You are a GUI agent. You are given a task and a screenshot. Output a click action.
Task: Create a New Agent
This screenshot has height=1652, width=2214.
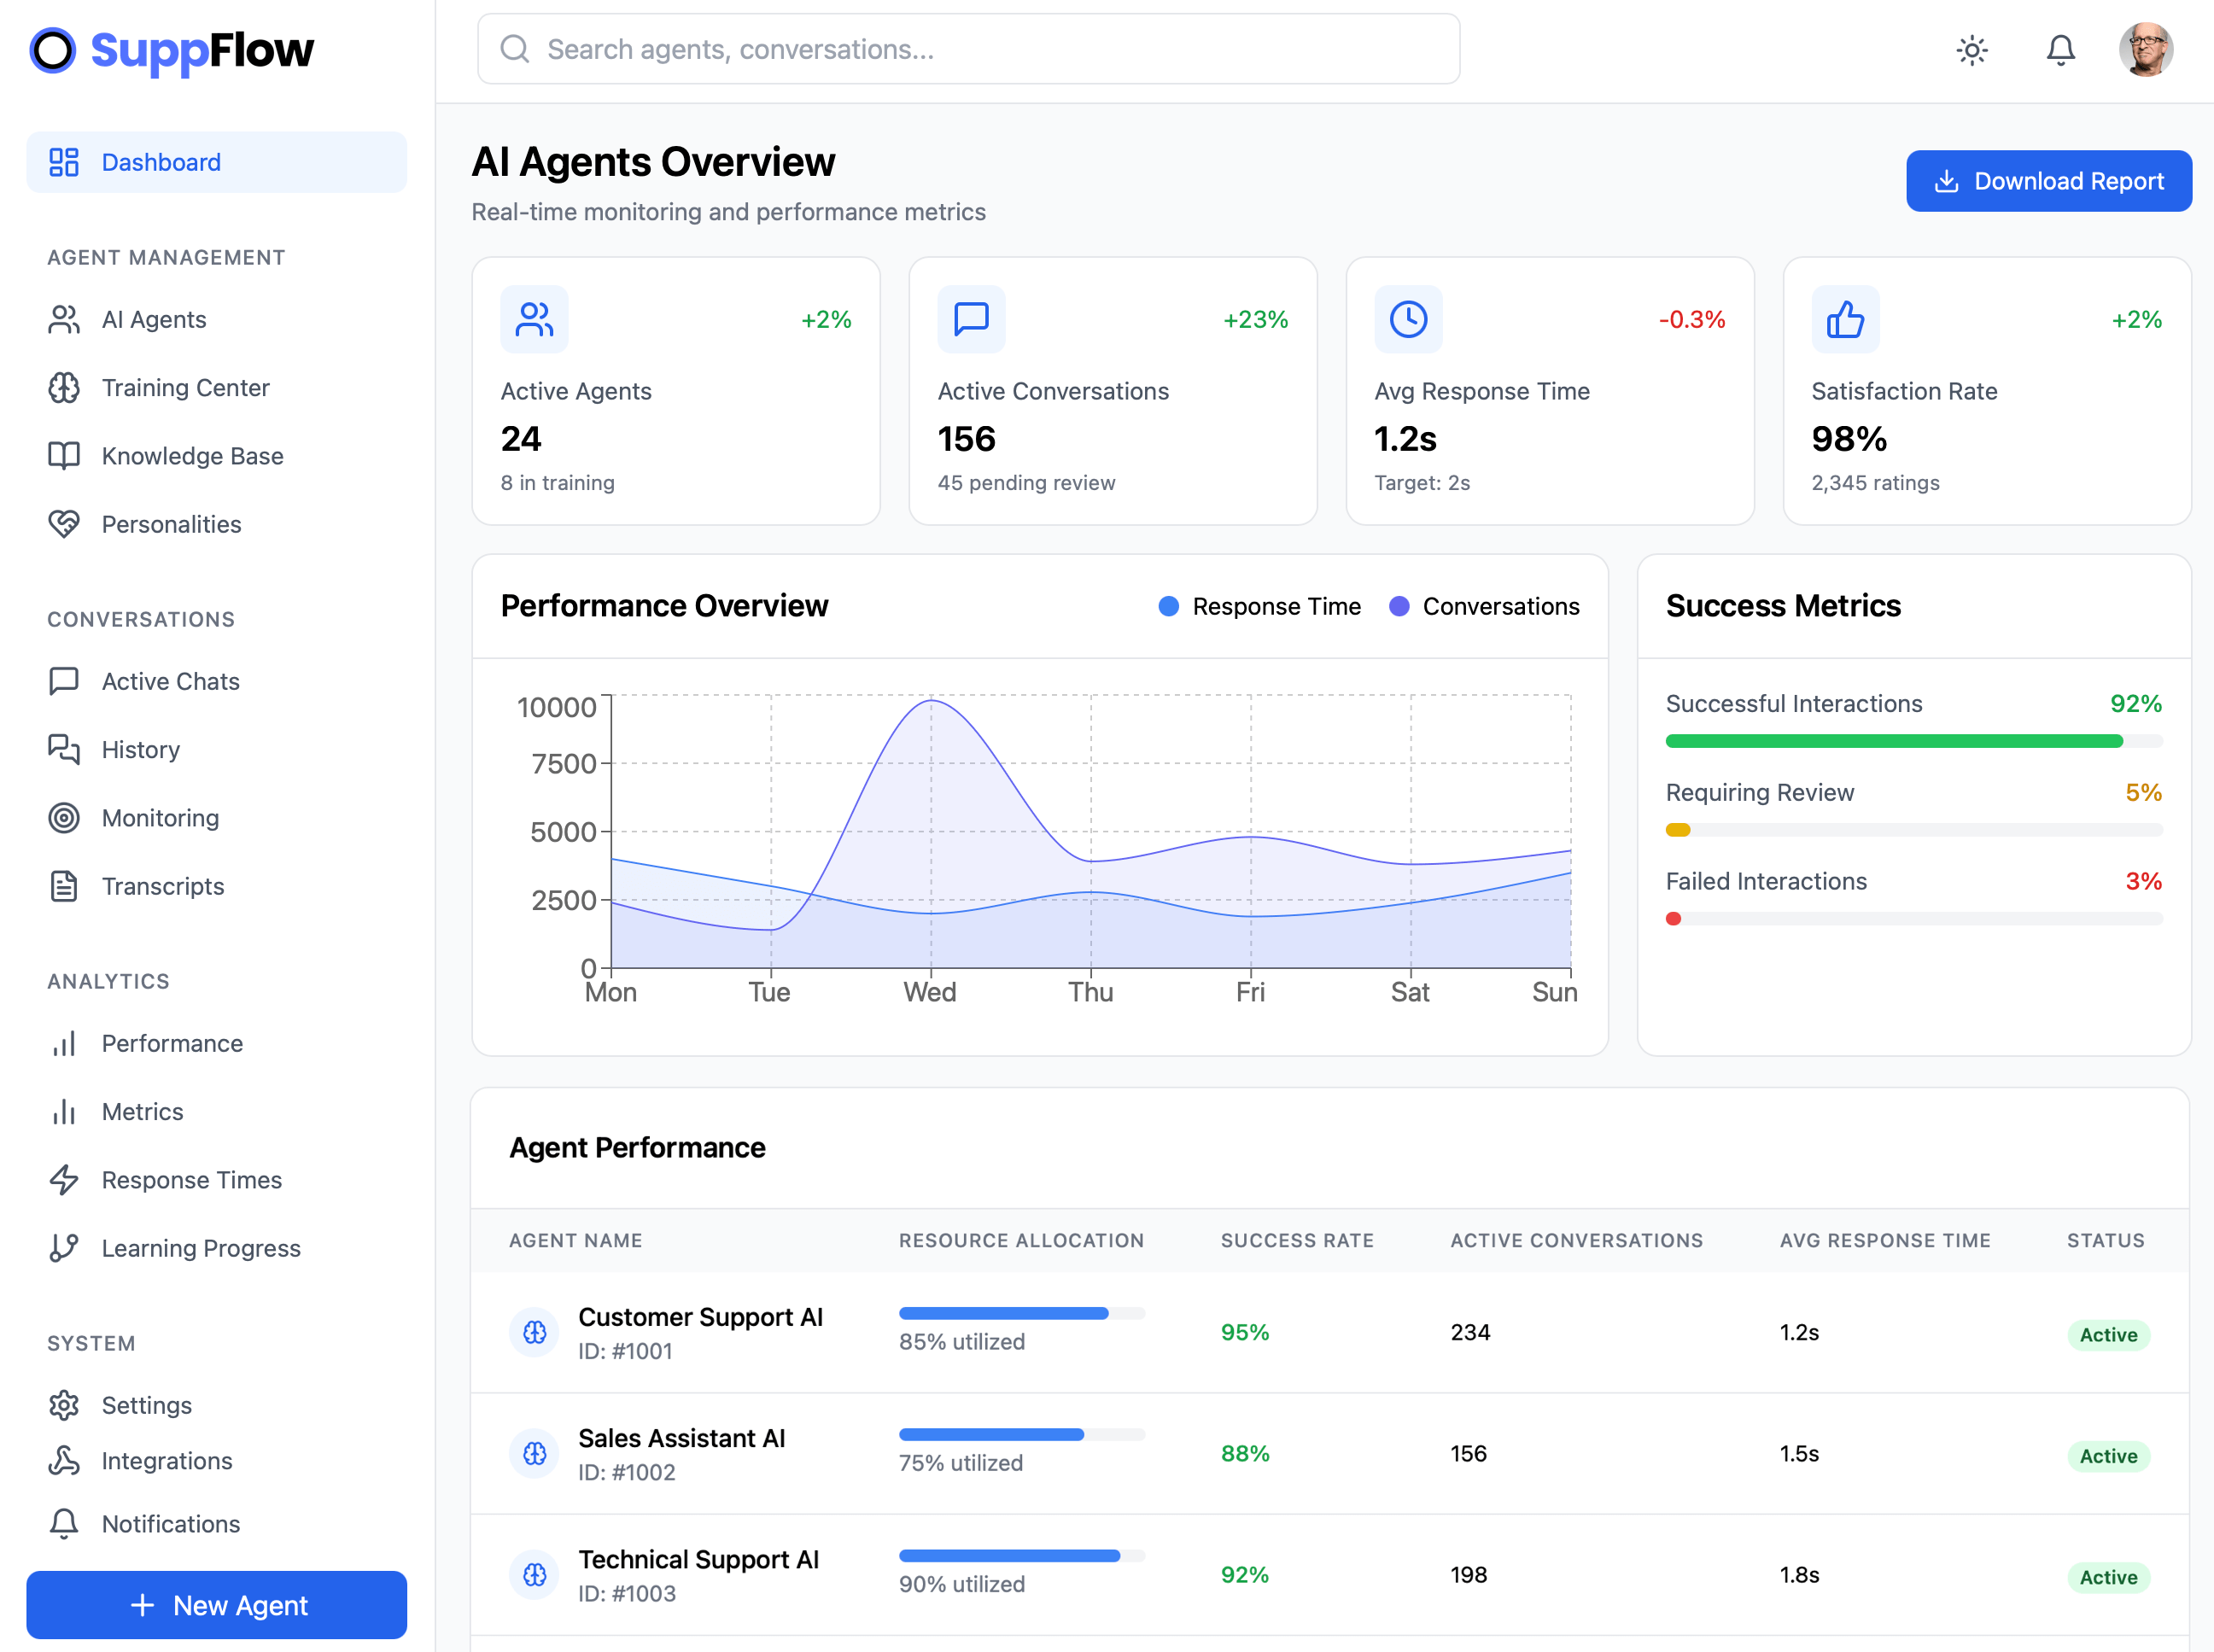click(x=216, y=1604)
